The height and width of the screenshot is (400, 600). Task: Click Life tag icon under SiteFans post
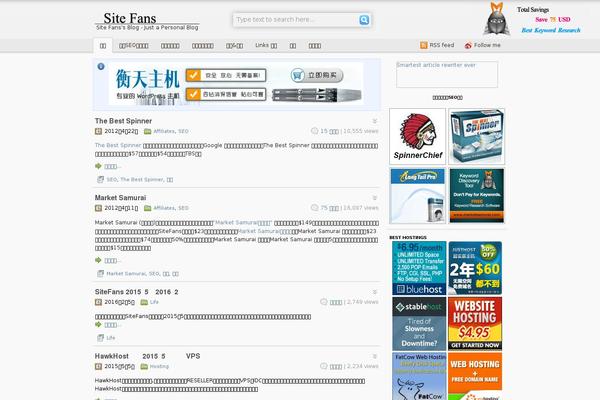100,338
